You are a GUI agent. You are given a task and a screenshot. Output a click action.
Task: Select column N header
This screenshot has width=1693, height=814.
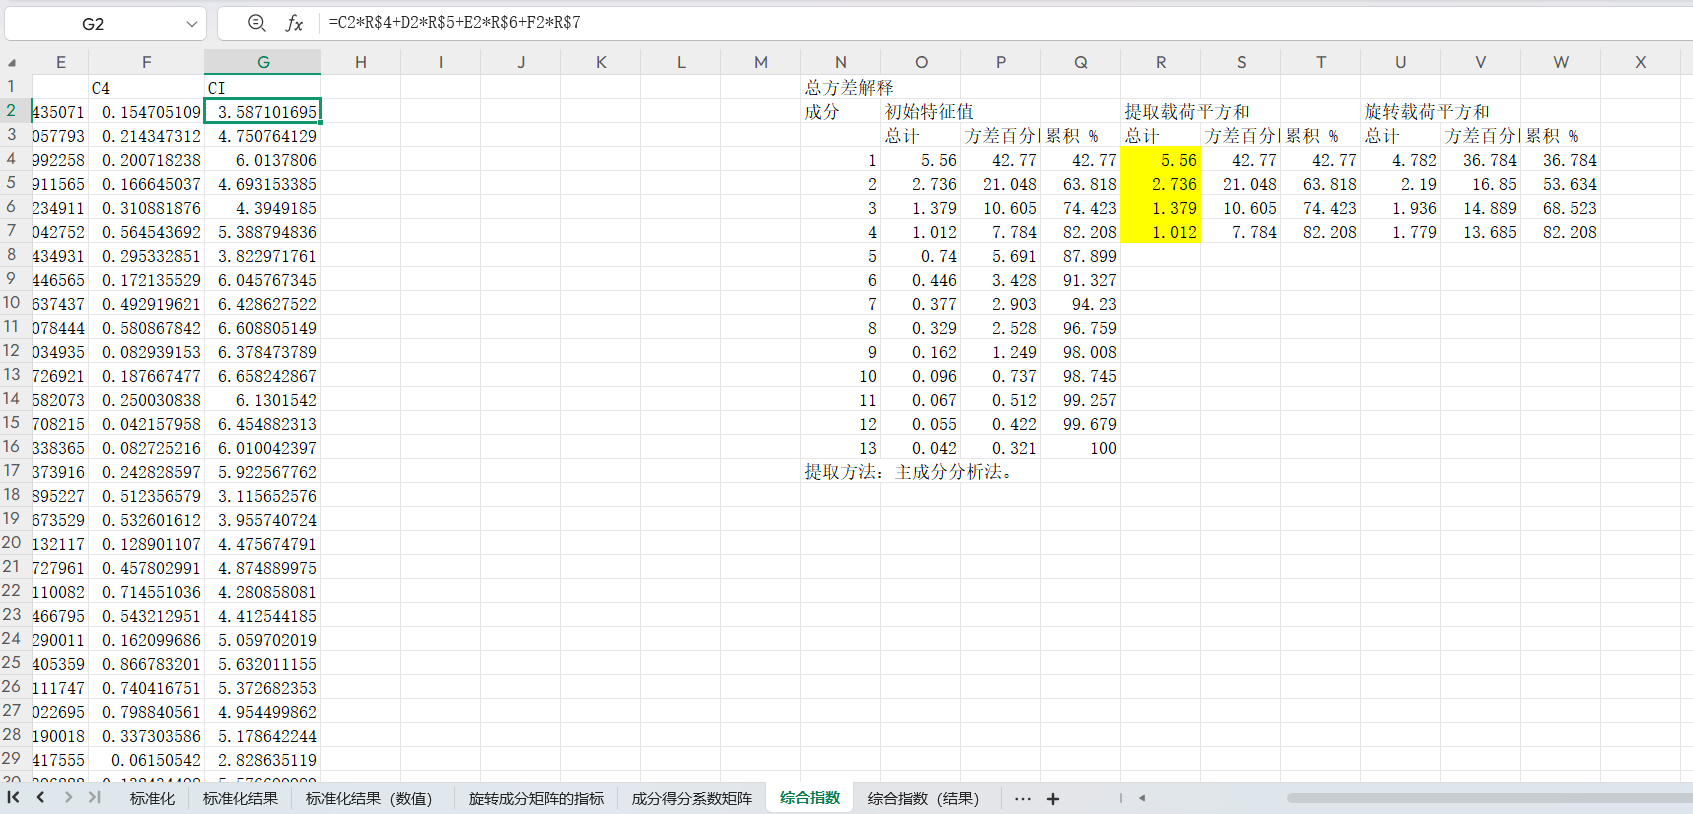coord(841,62)
